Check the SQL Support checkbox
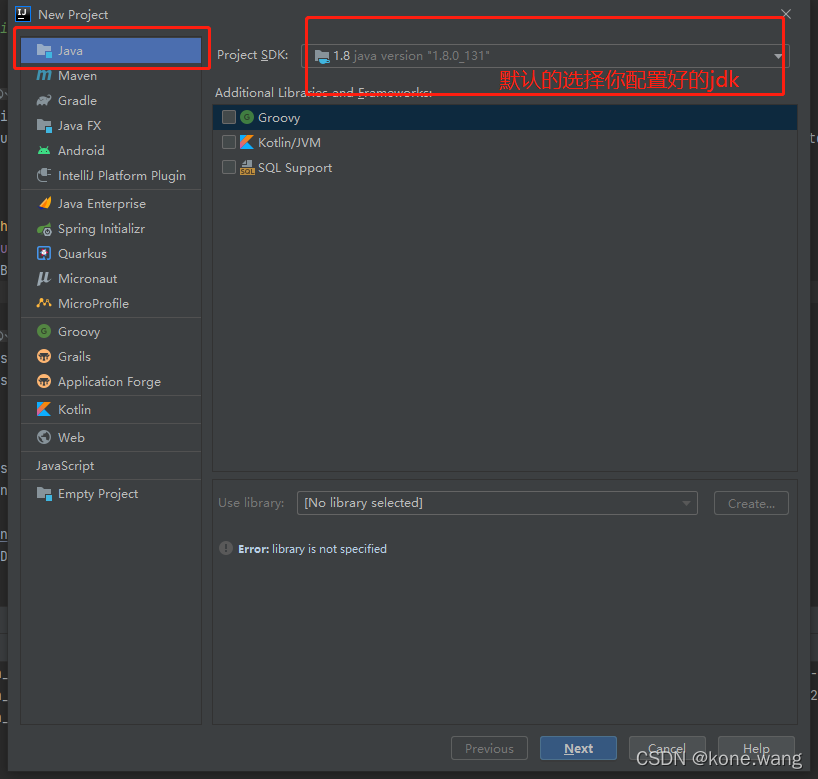The height and width of the screenshot is (779, 818). (229, 167)
